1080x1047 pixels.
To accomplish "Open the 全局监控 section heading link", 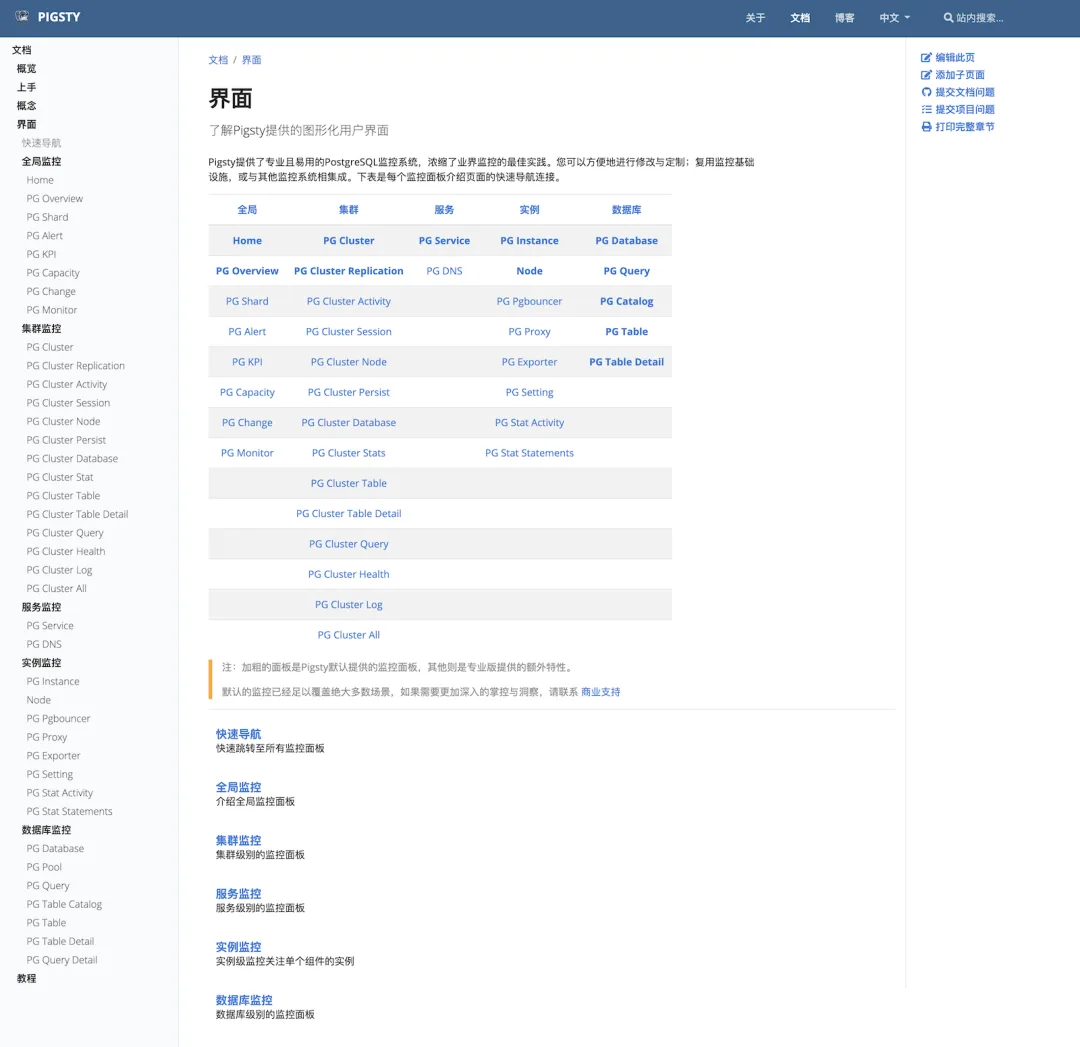I will (238, 787).
